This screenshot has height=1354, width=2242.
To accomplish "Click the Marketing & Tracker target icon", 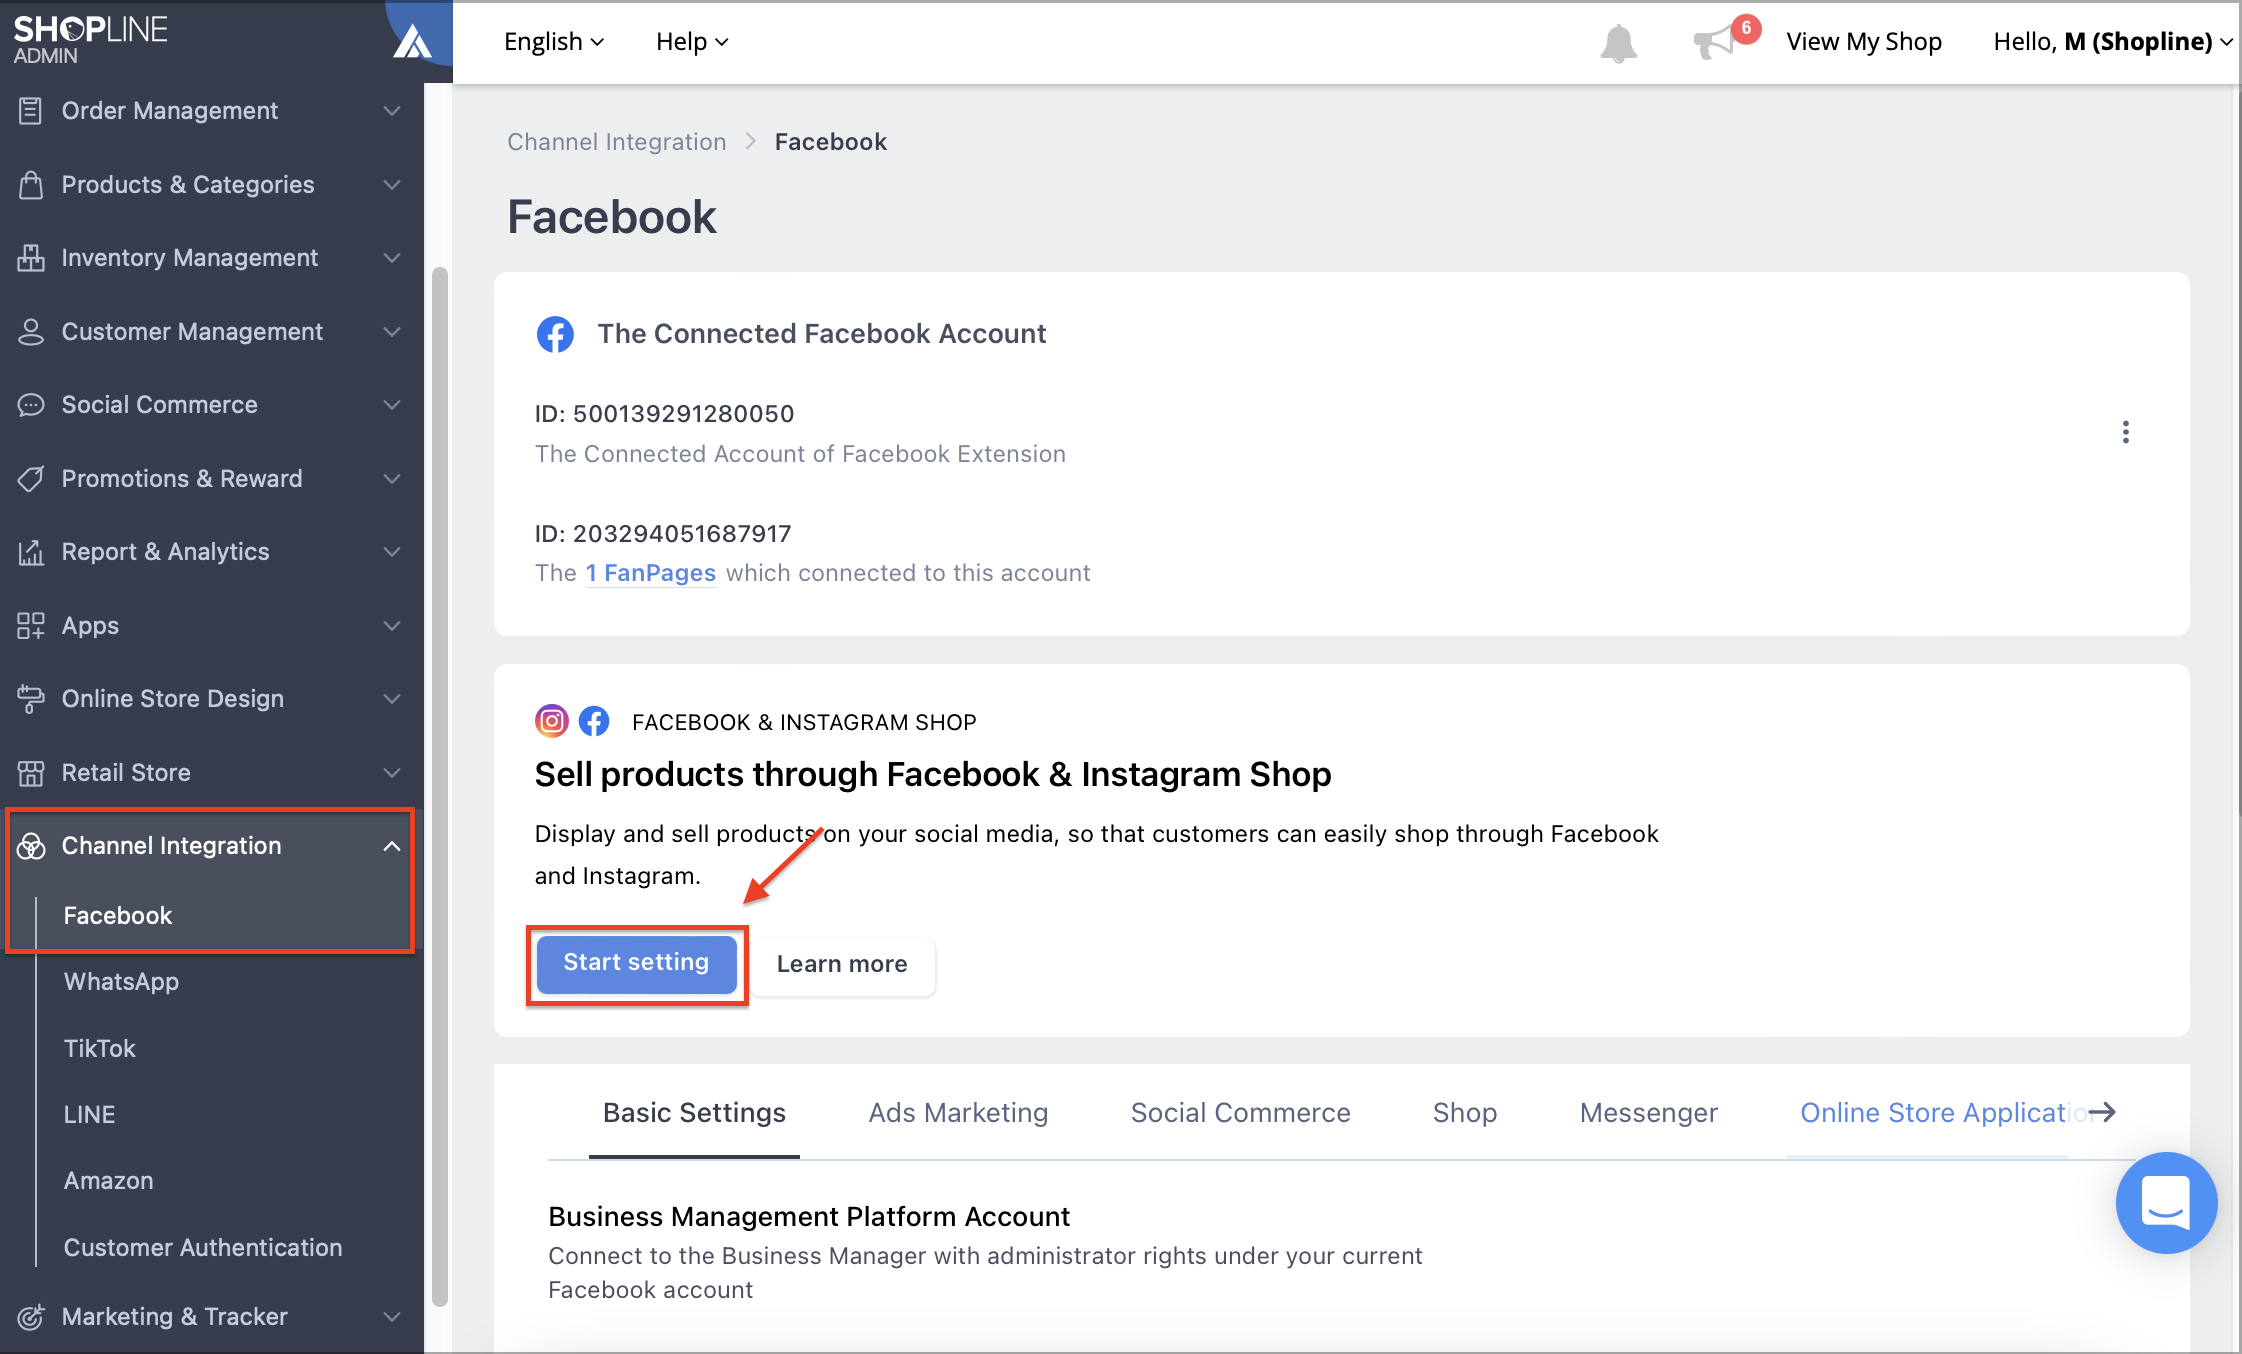I will click(31, 1317).
